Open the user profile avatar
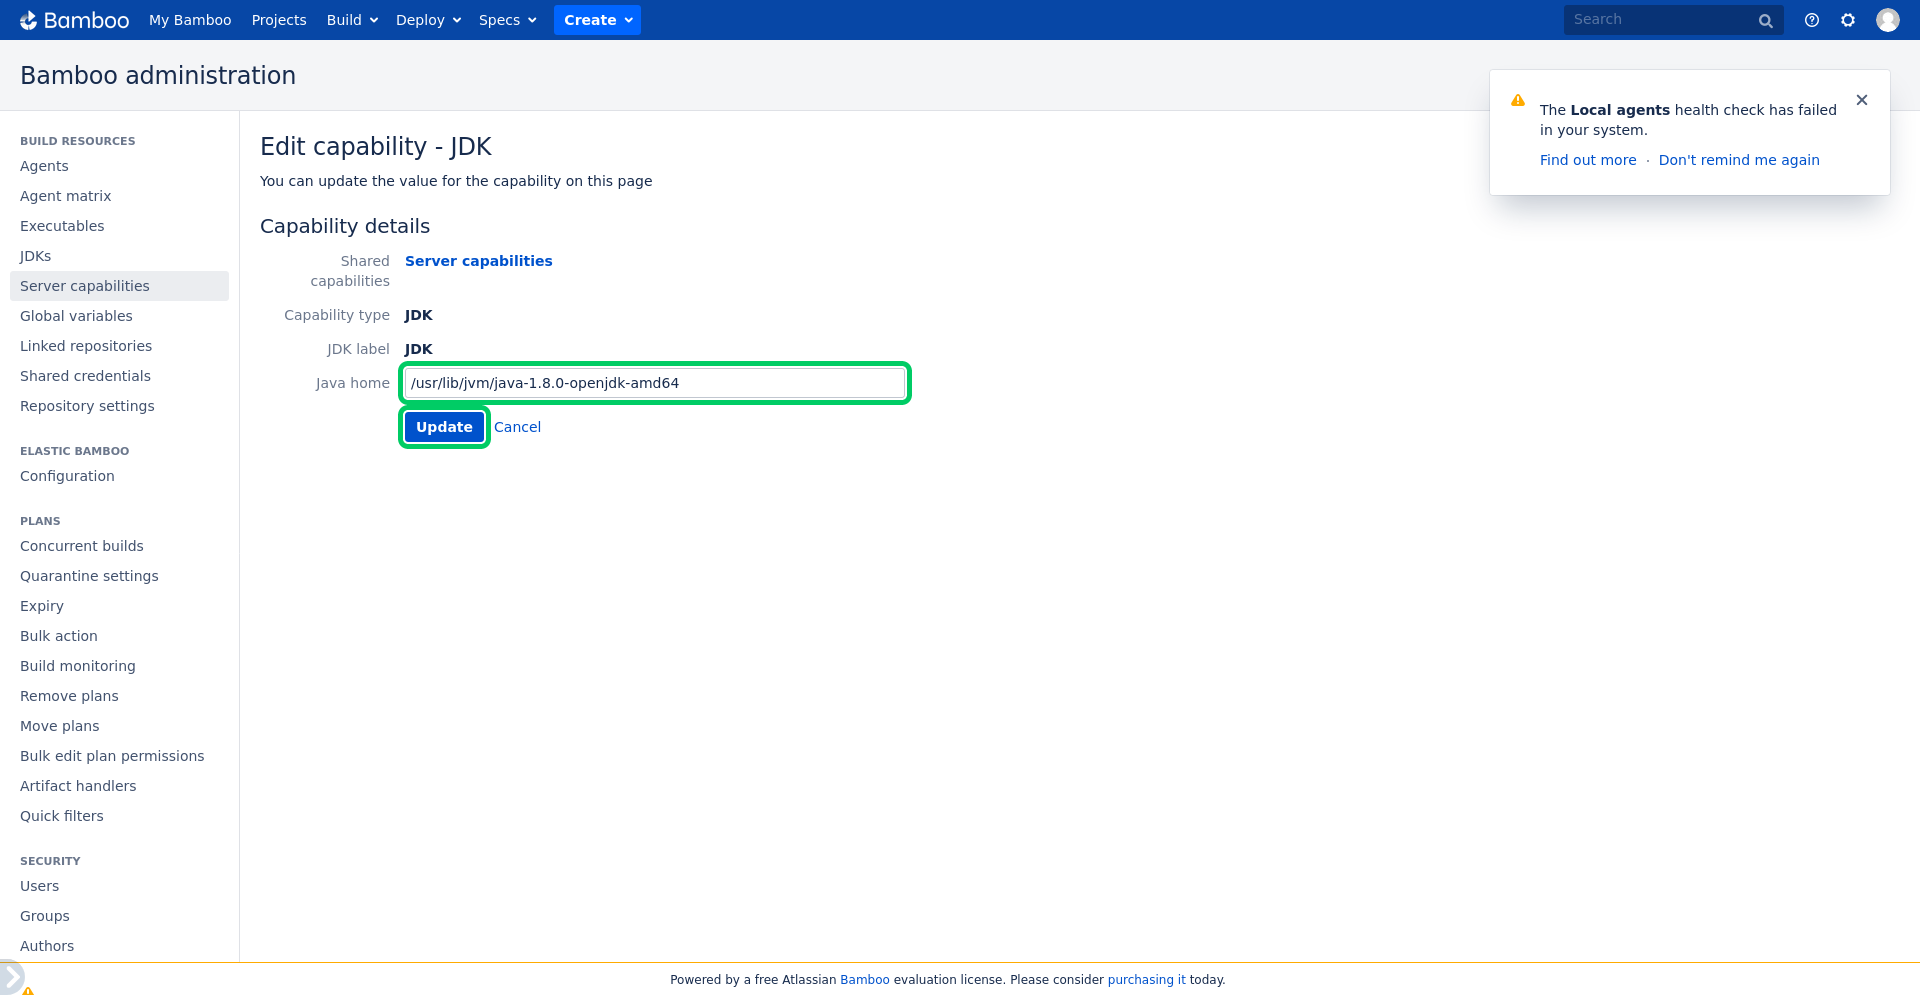The width and height of the screenshot is (1920, 995). (x=1888, y=20)
